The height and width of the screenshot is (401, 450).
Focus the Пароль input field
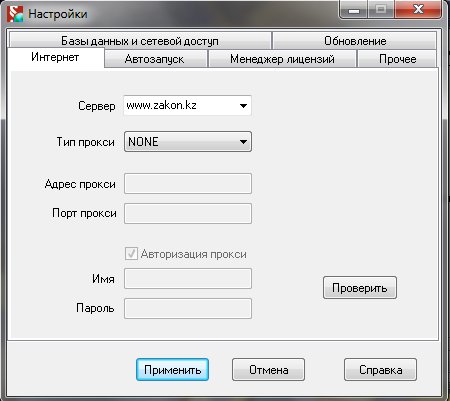pos(188,309)
